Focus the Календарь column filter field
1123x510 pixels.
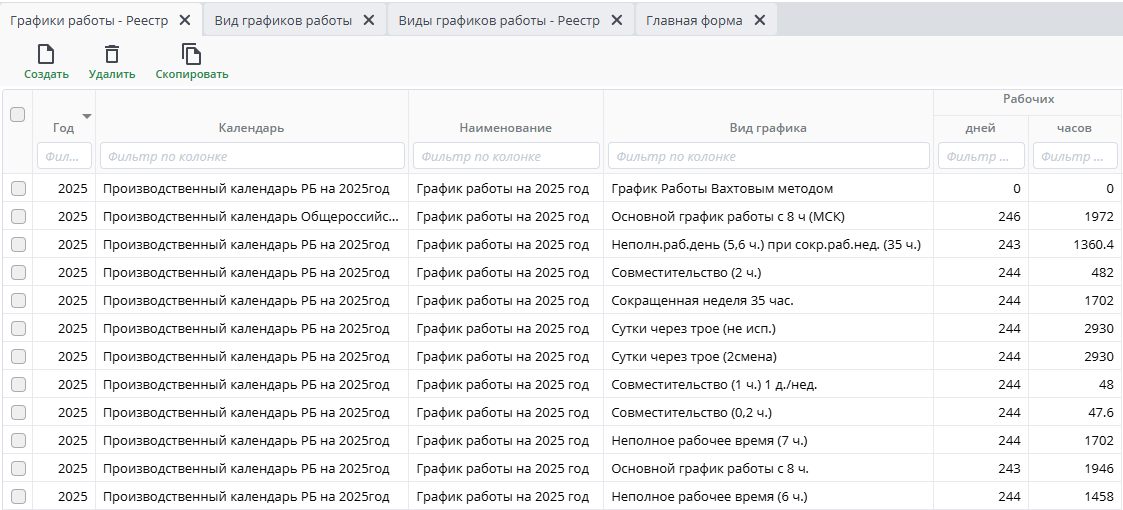(252, 156)
